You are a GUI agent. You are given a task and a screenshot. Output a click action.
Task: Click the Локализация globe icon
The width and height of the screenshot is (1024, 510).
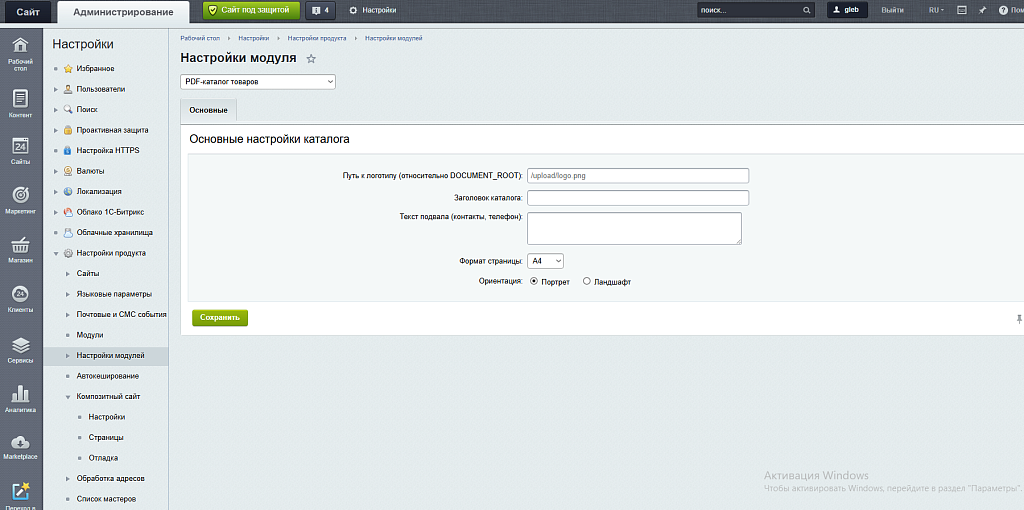pos(68,191)
